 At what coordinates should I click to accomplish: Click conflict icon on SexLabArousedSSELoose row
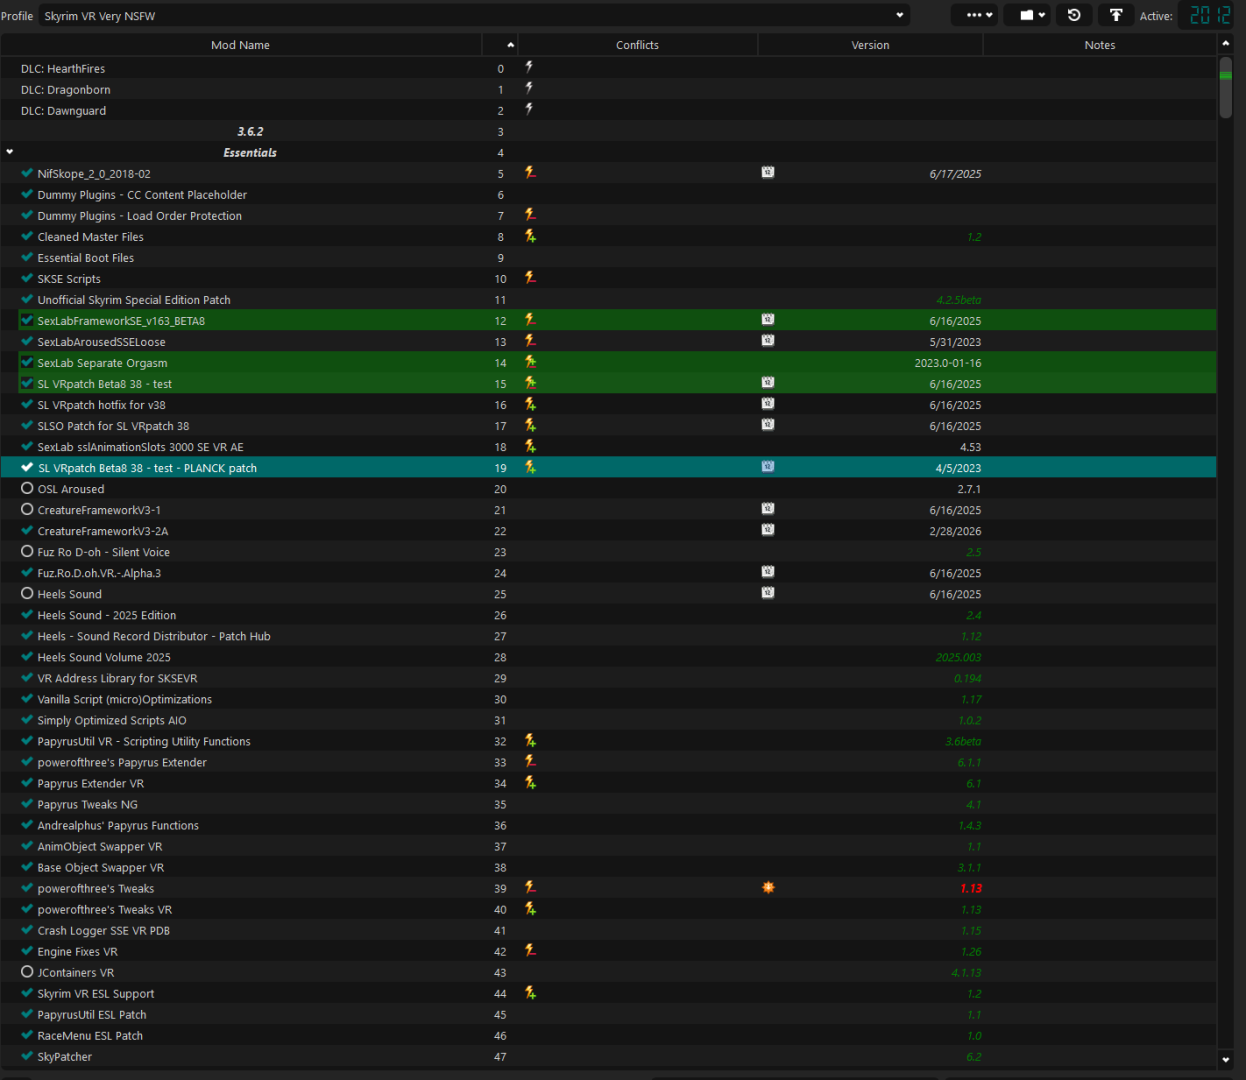point(530,341)
